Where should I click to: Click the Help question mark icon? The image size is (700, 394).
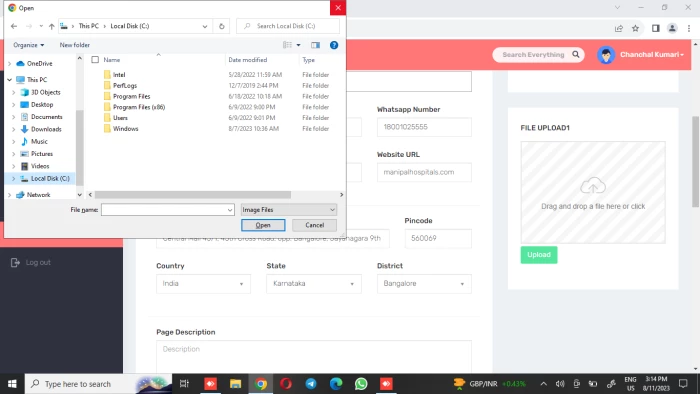[x=333, y=45]
